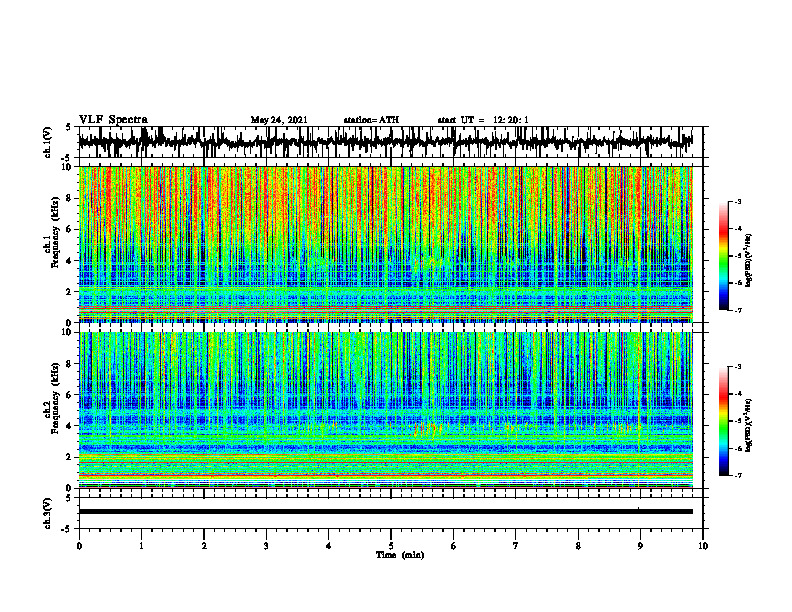The width and height of the screenshot is (792, 612).
Task: Click the "ch.1(V)" waveform axis label
Action: pos(48,142)
